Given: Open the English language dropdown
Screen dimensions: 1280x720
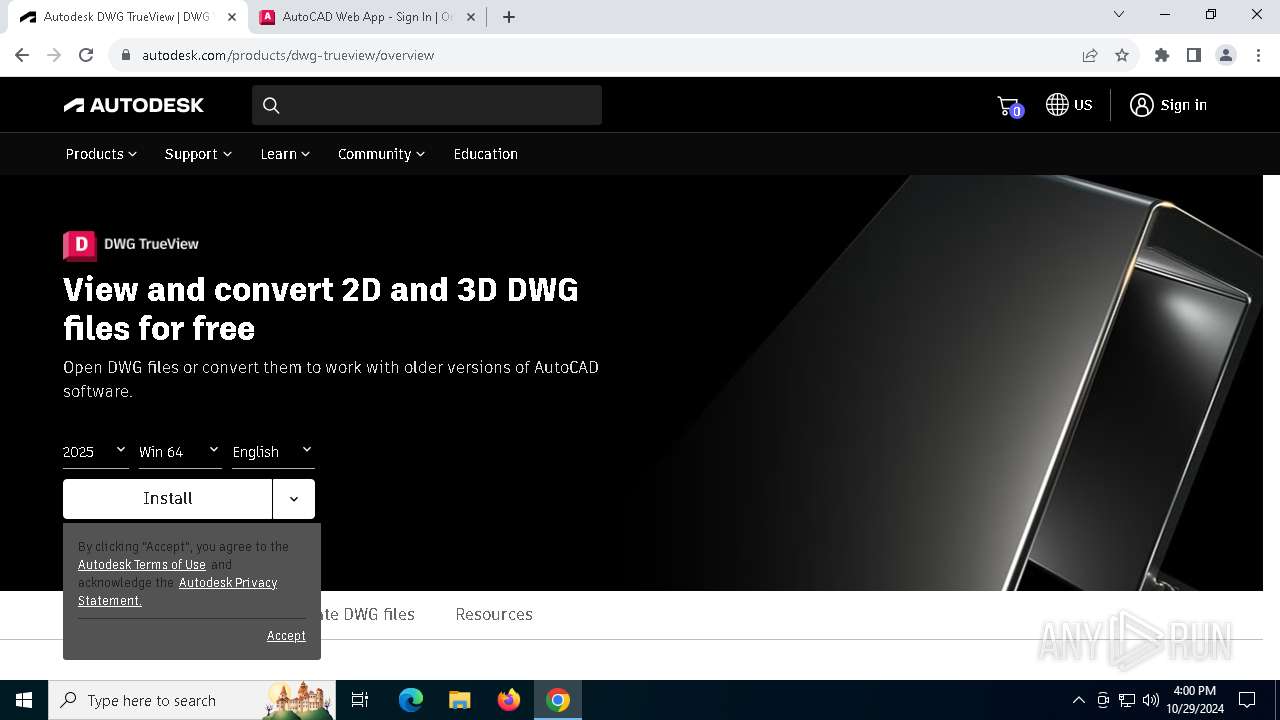Looking at the screenshot, I should point(273,452).
